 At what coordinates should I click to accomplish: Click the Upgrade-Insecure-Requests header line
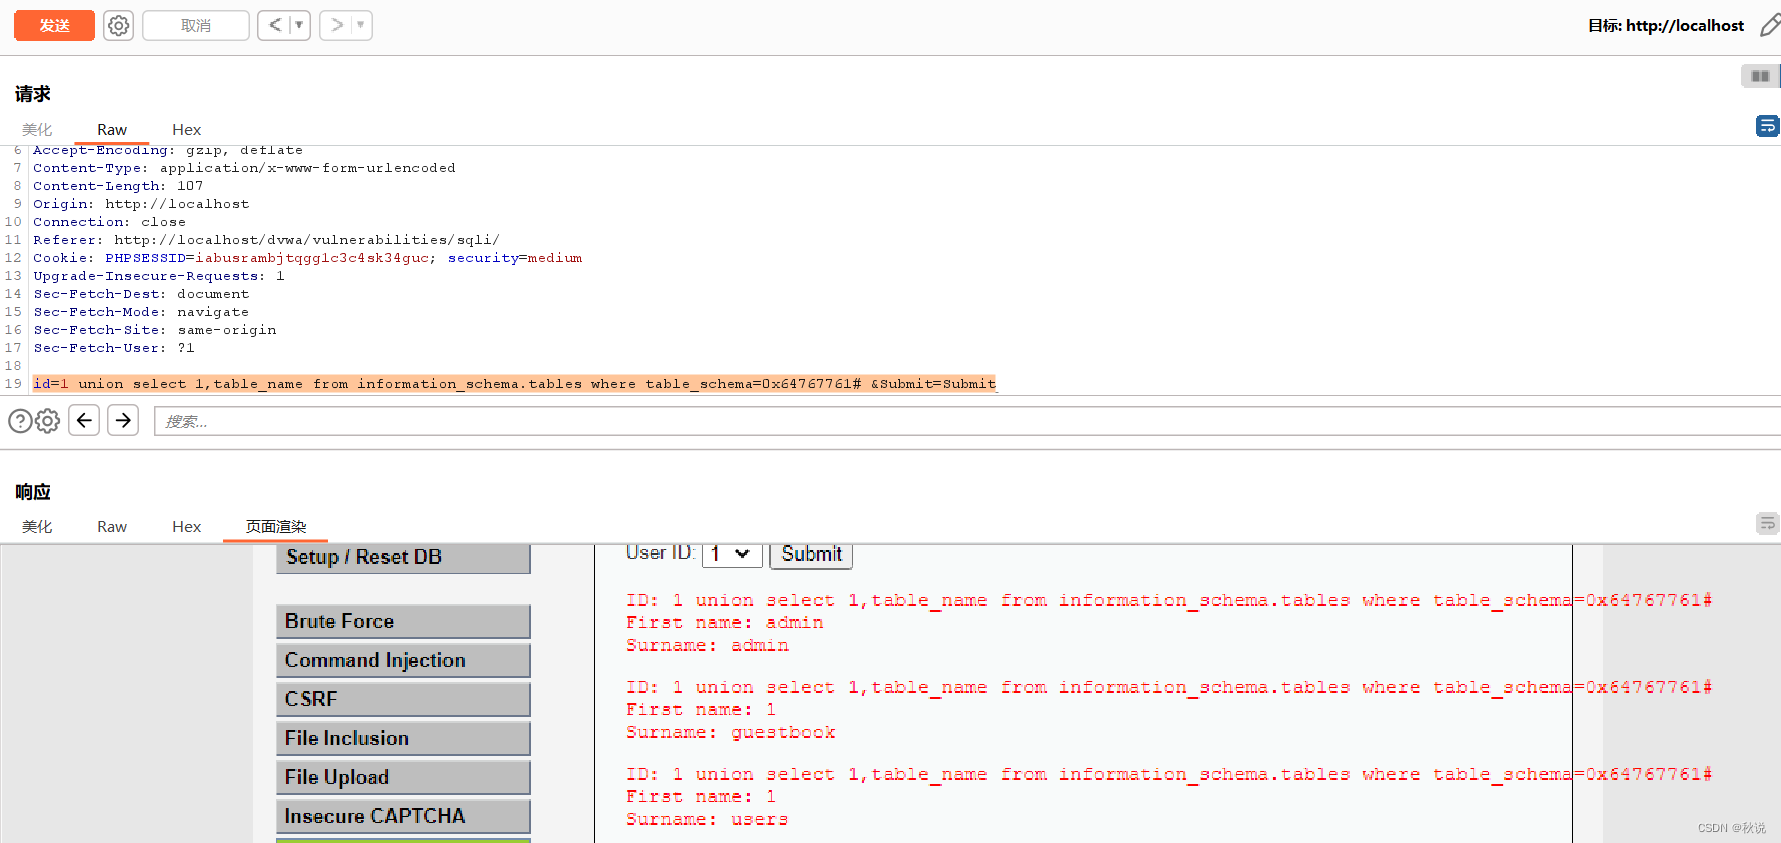pyautogui.click(x=159, y=276)
